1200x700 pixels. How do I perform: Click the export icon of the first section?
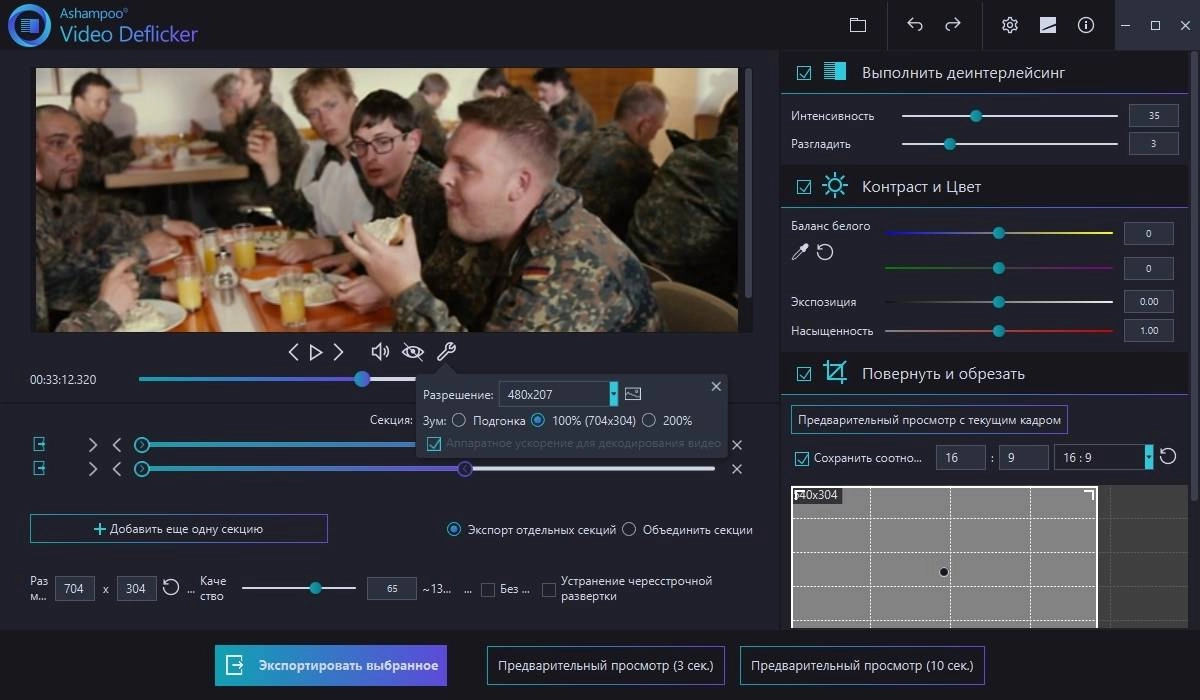coord(40,444)
